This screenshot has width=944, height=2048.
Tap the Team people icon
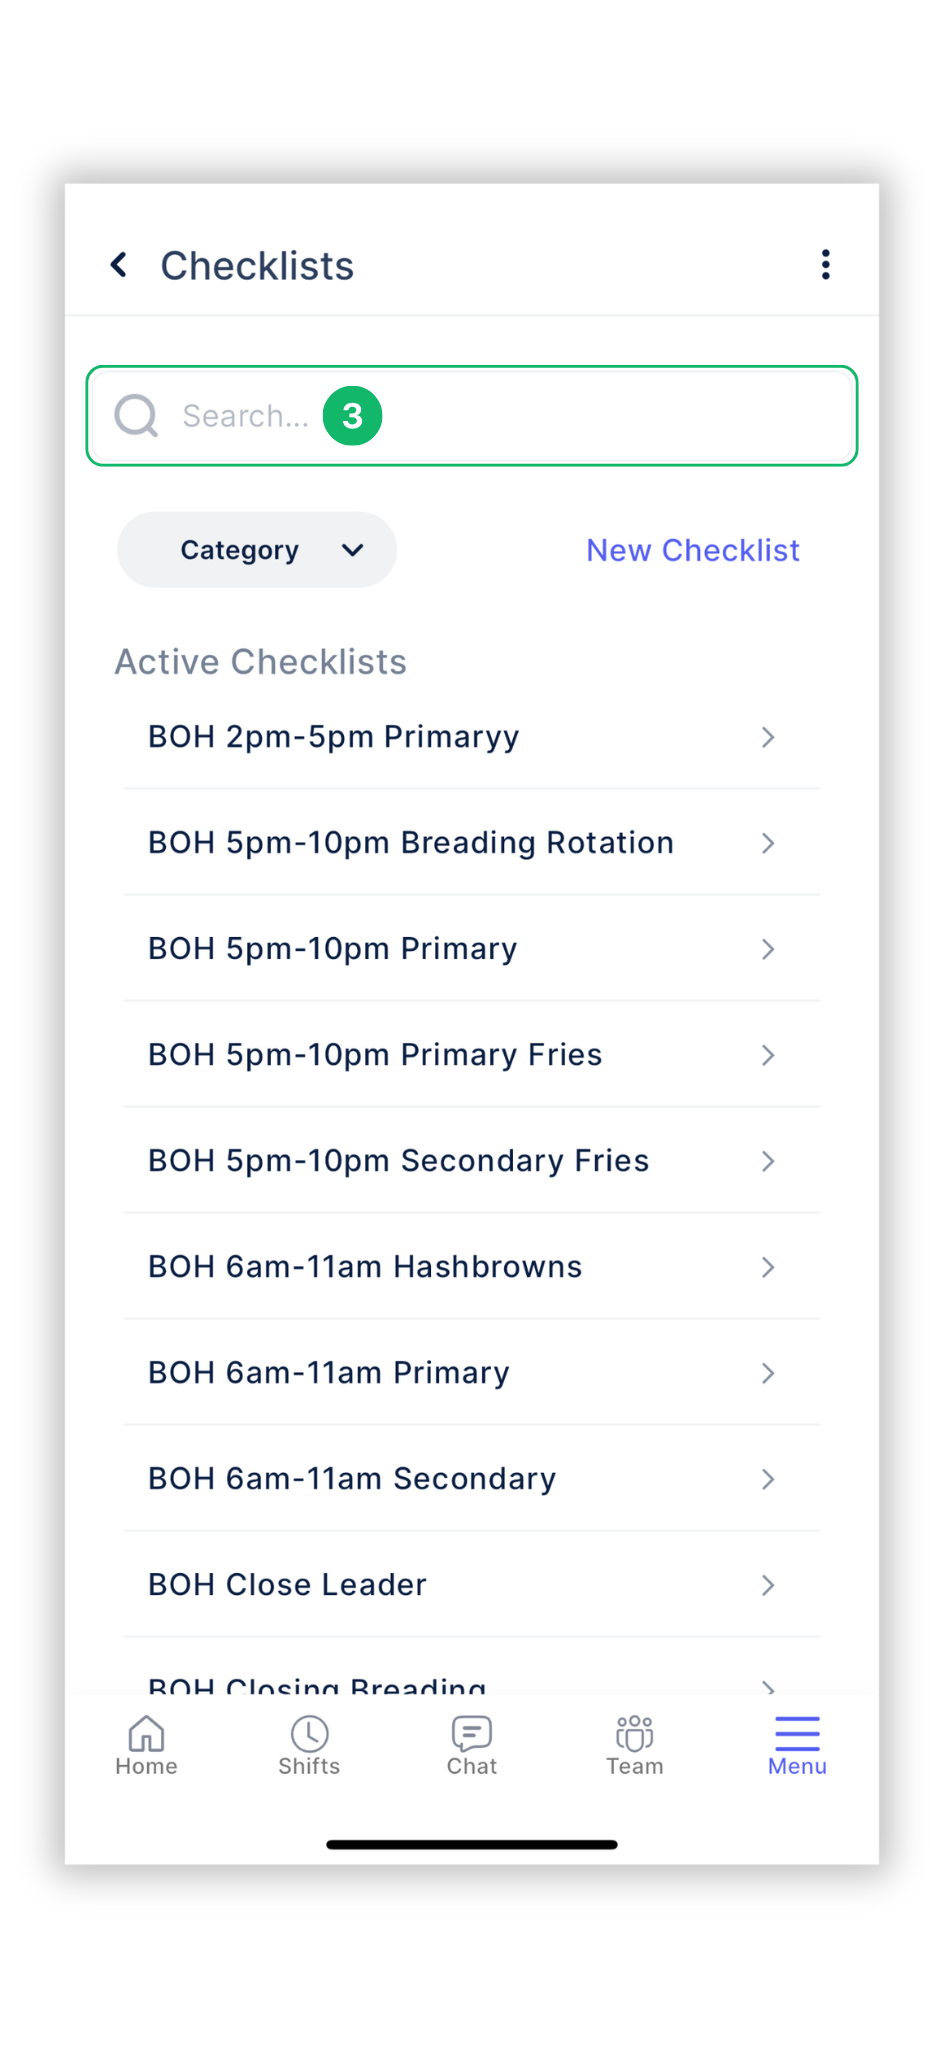pyautogui.click(x=634, y=1733)
